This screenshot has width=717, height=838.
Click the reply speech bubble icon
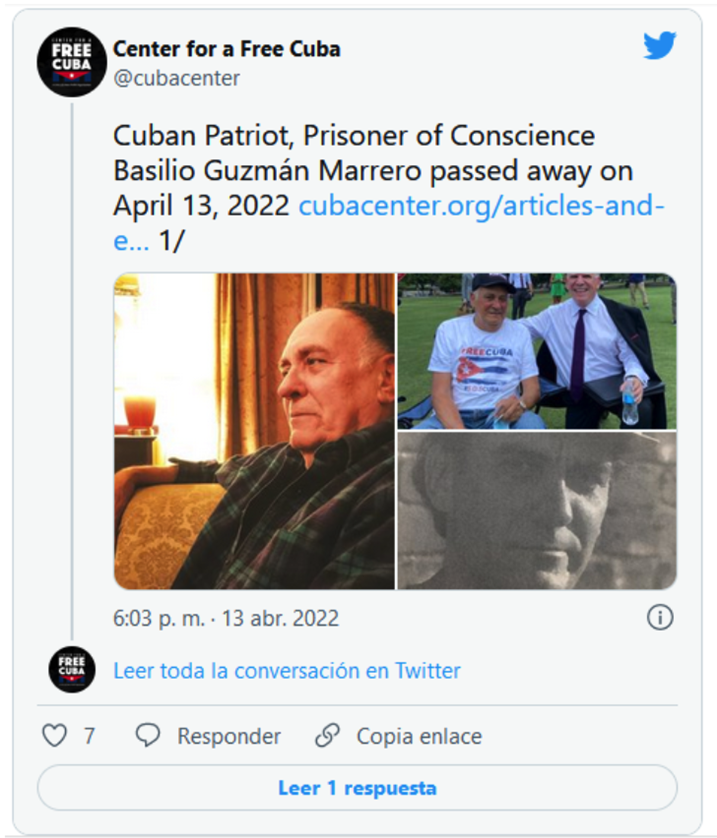point(148,736)
